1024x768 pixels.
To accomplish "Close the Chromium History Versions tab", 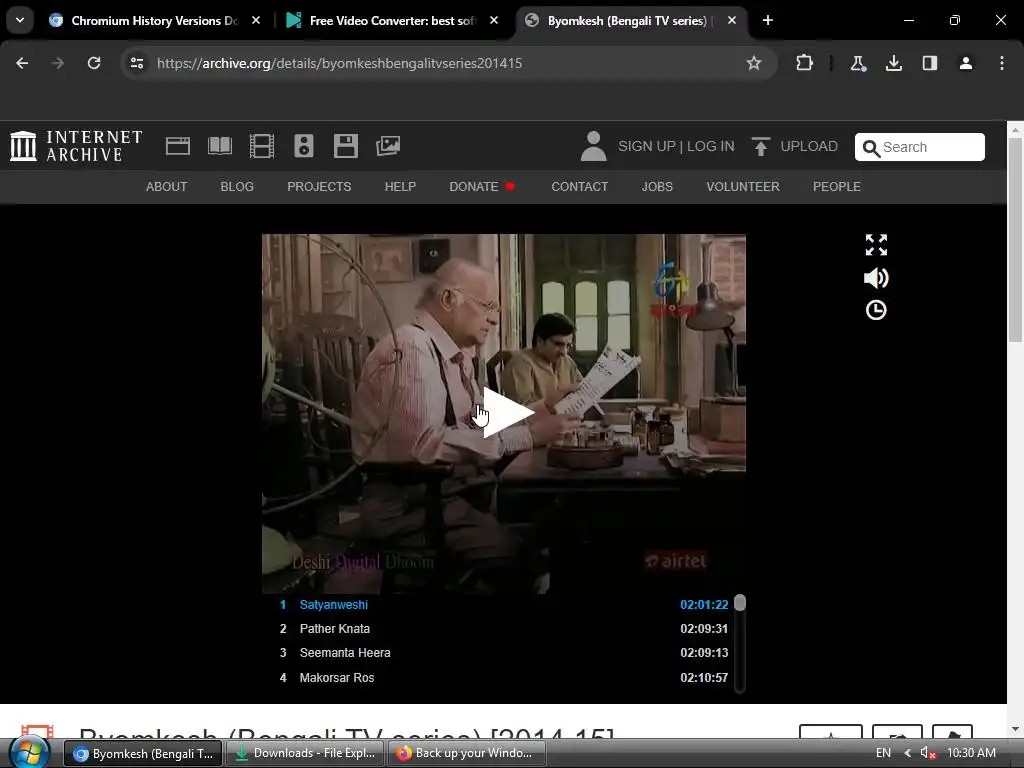I will coord(256,20).
